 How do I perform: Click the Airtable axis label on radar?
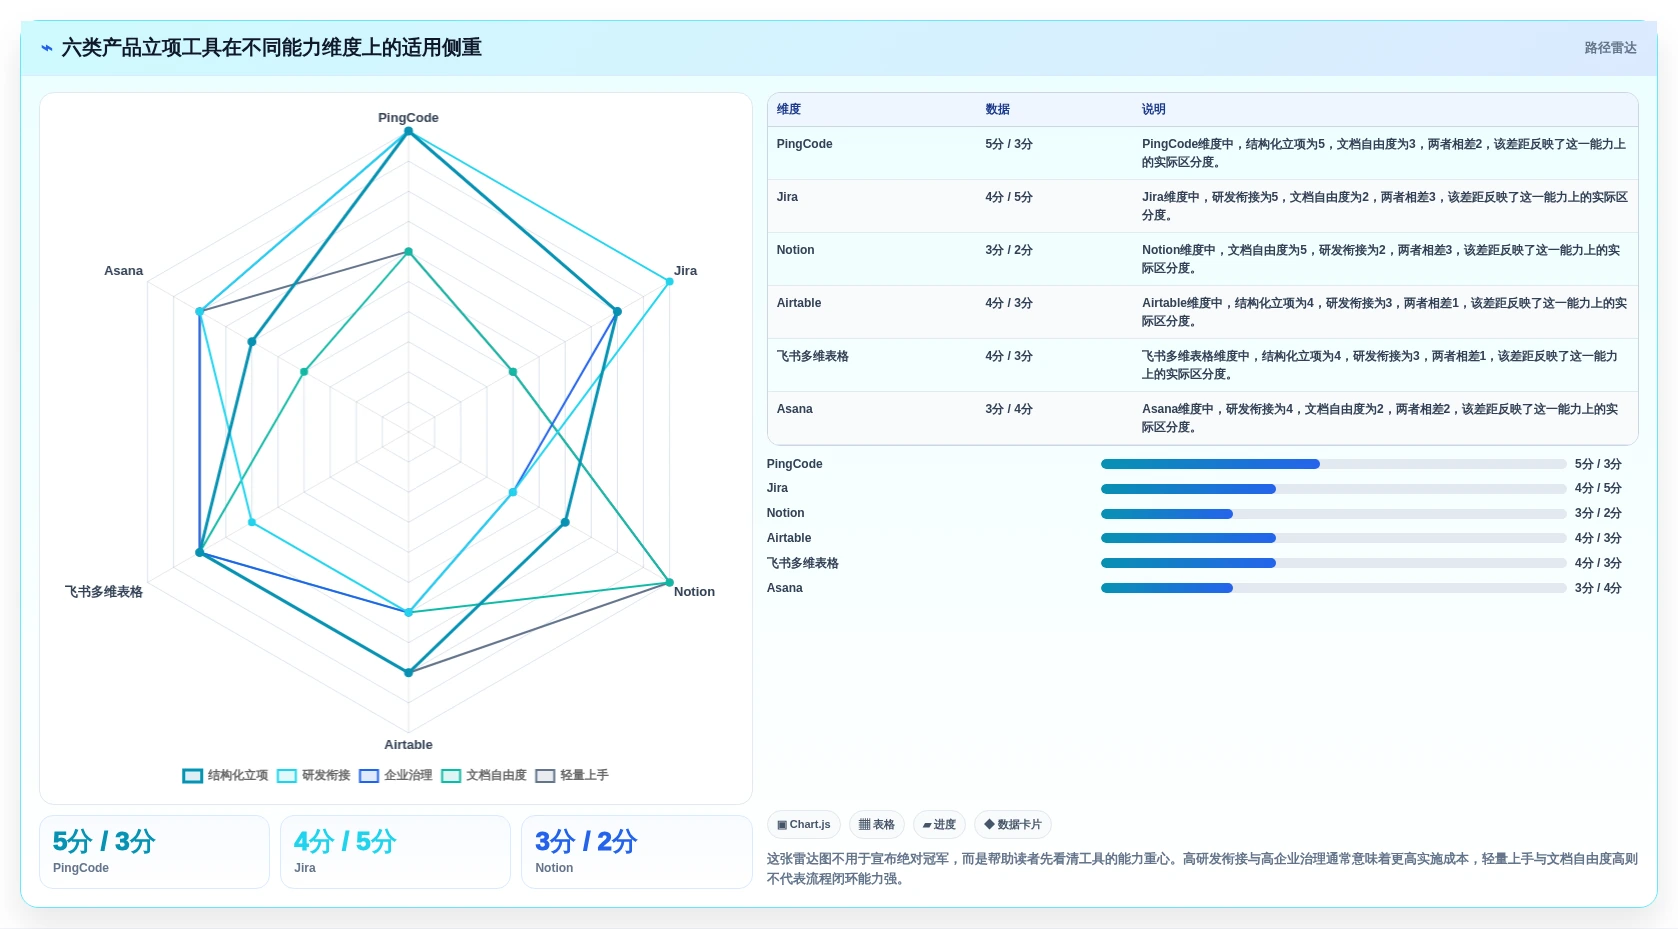pyautogui.click(x=408, y=745)
